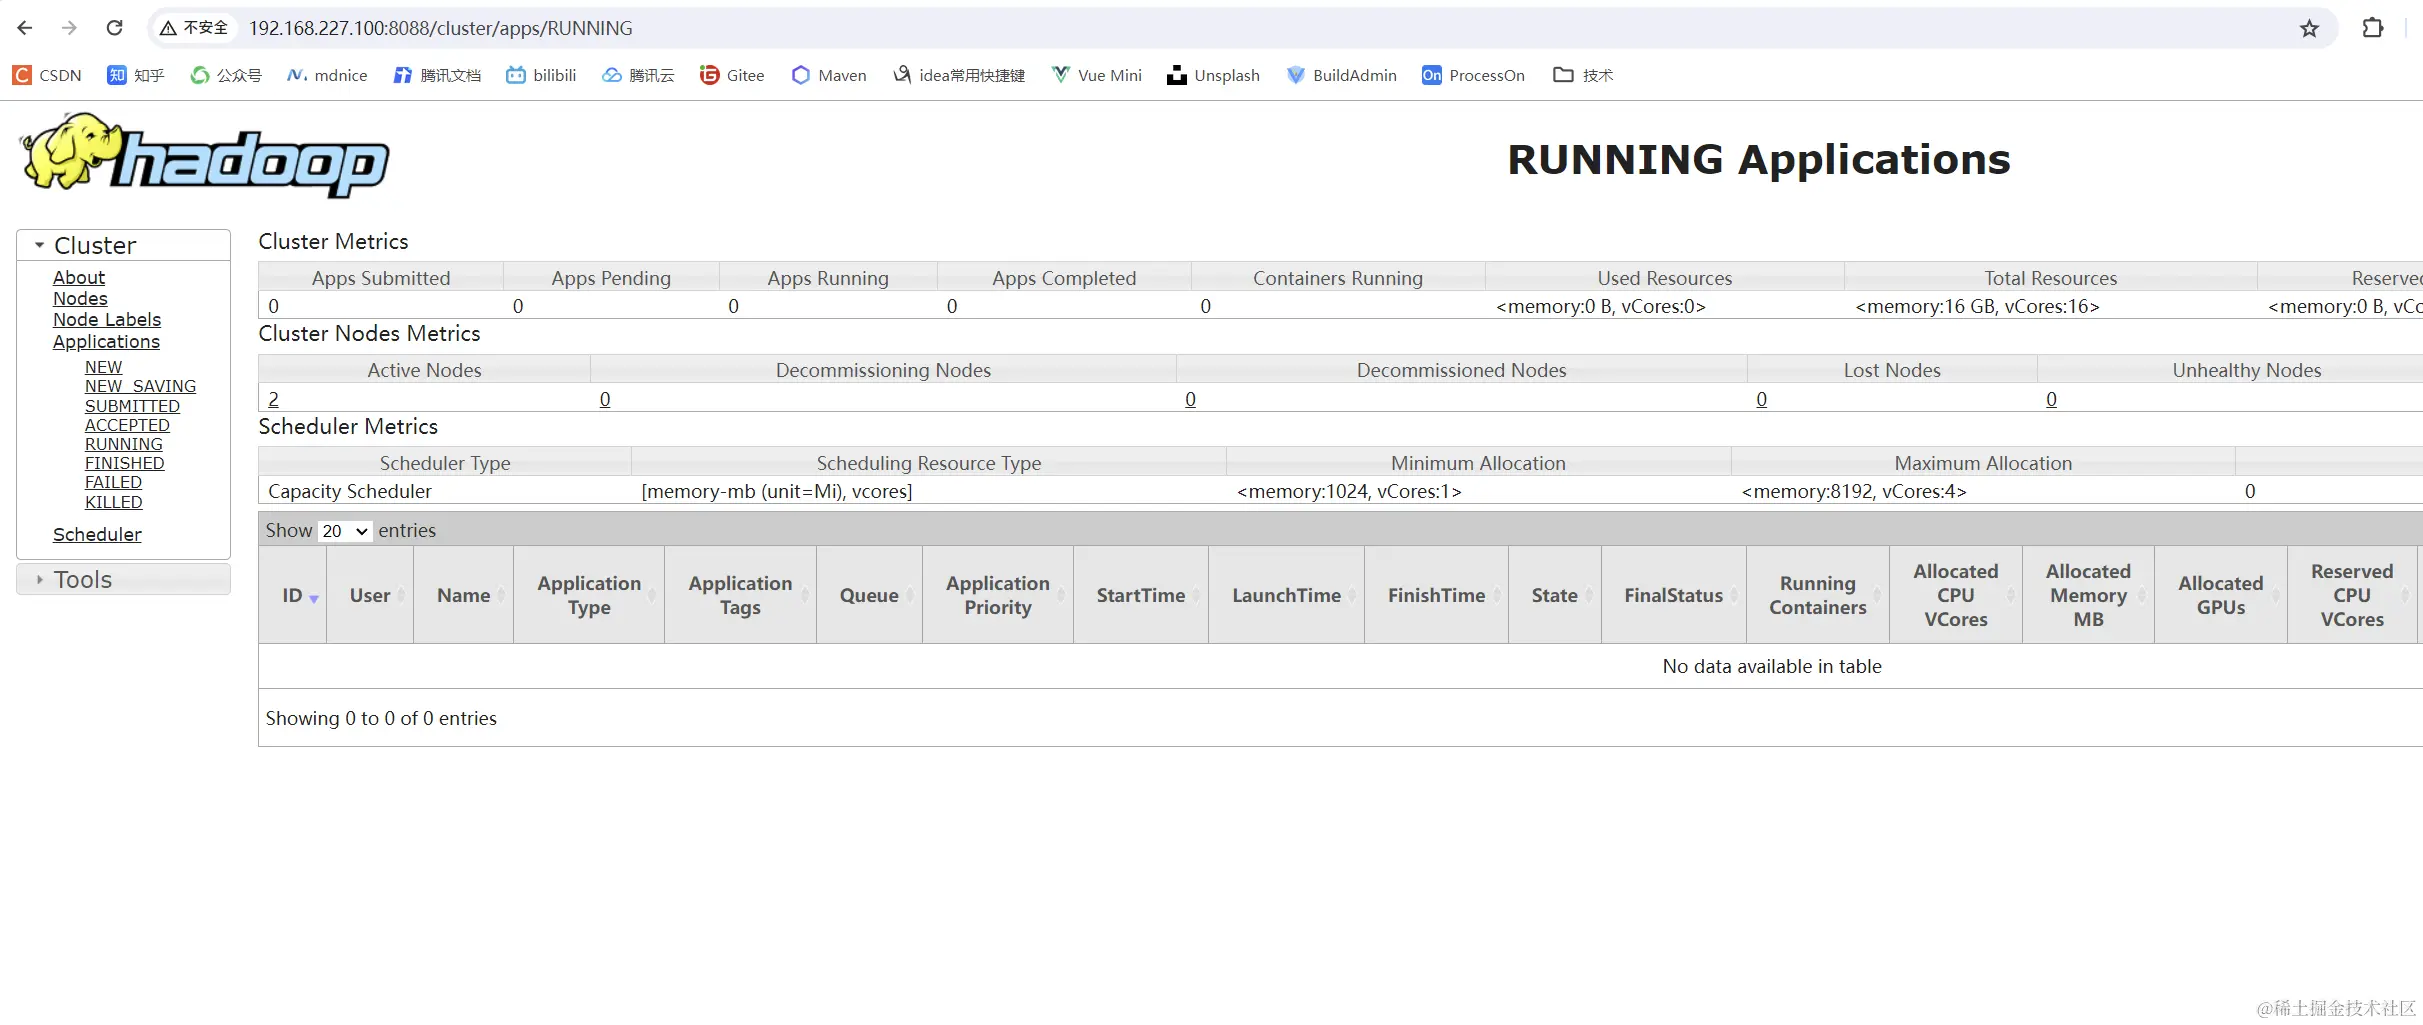Click the Lost Nodes count 0

[1761, 399]
